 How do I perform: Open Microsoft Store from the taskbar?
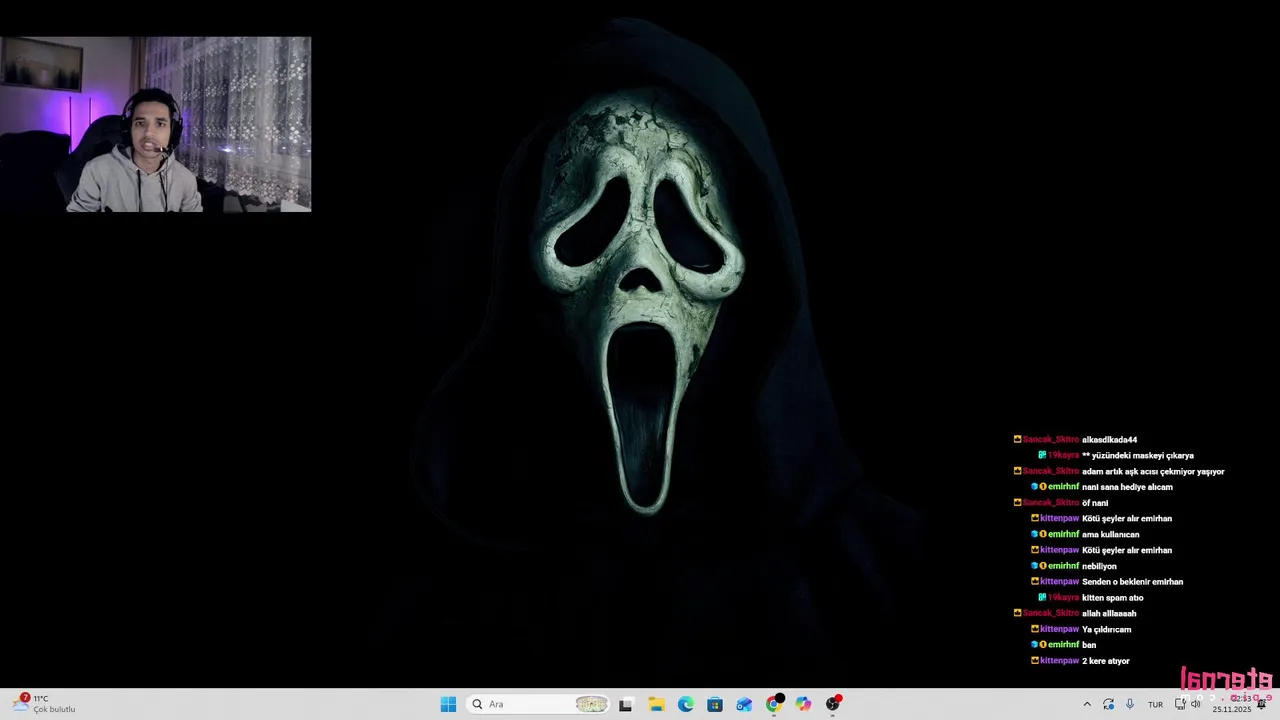(x=715, y=704)
